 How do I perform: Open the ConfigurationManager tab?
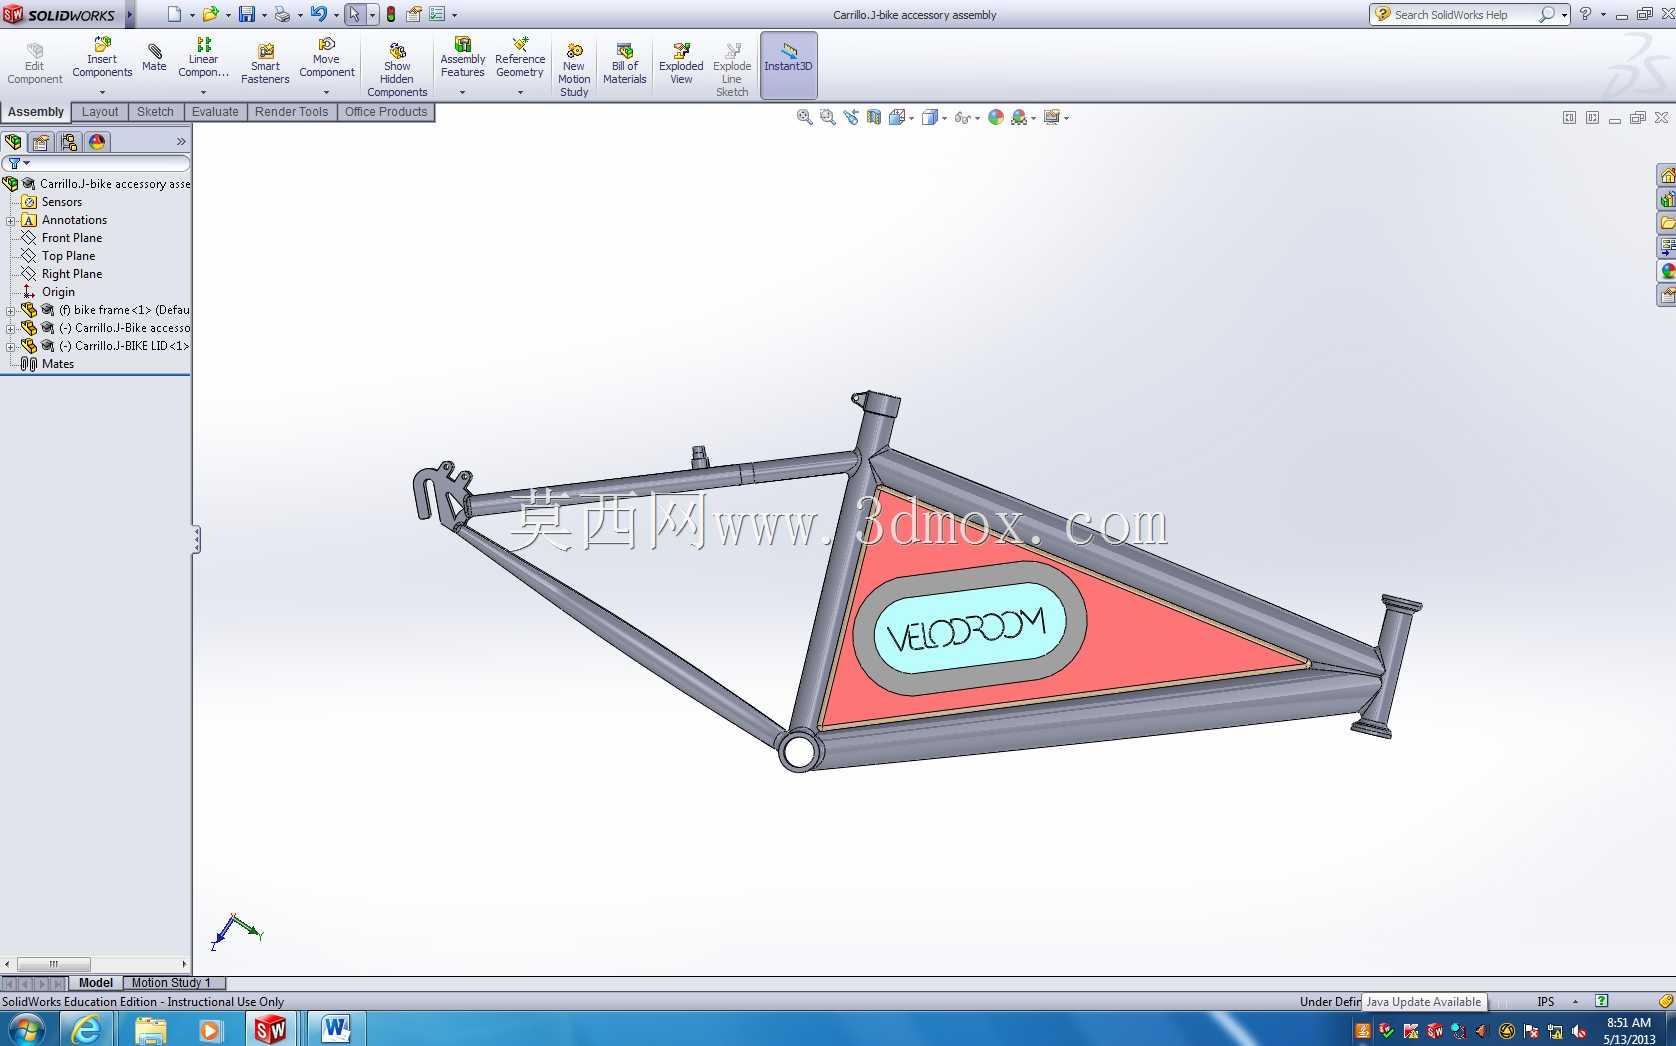(69, 142)
